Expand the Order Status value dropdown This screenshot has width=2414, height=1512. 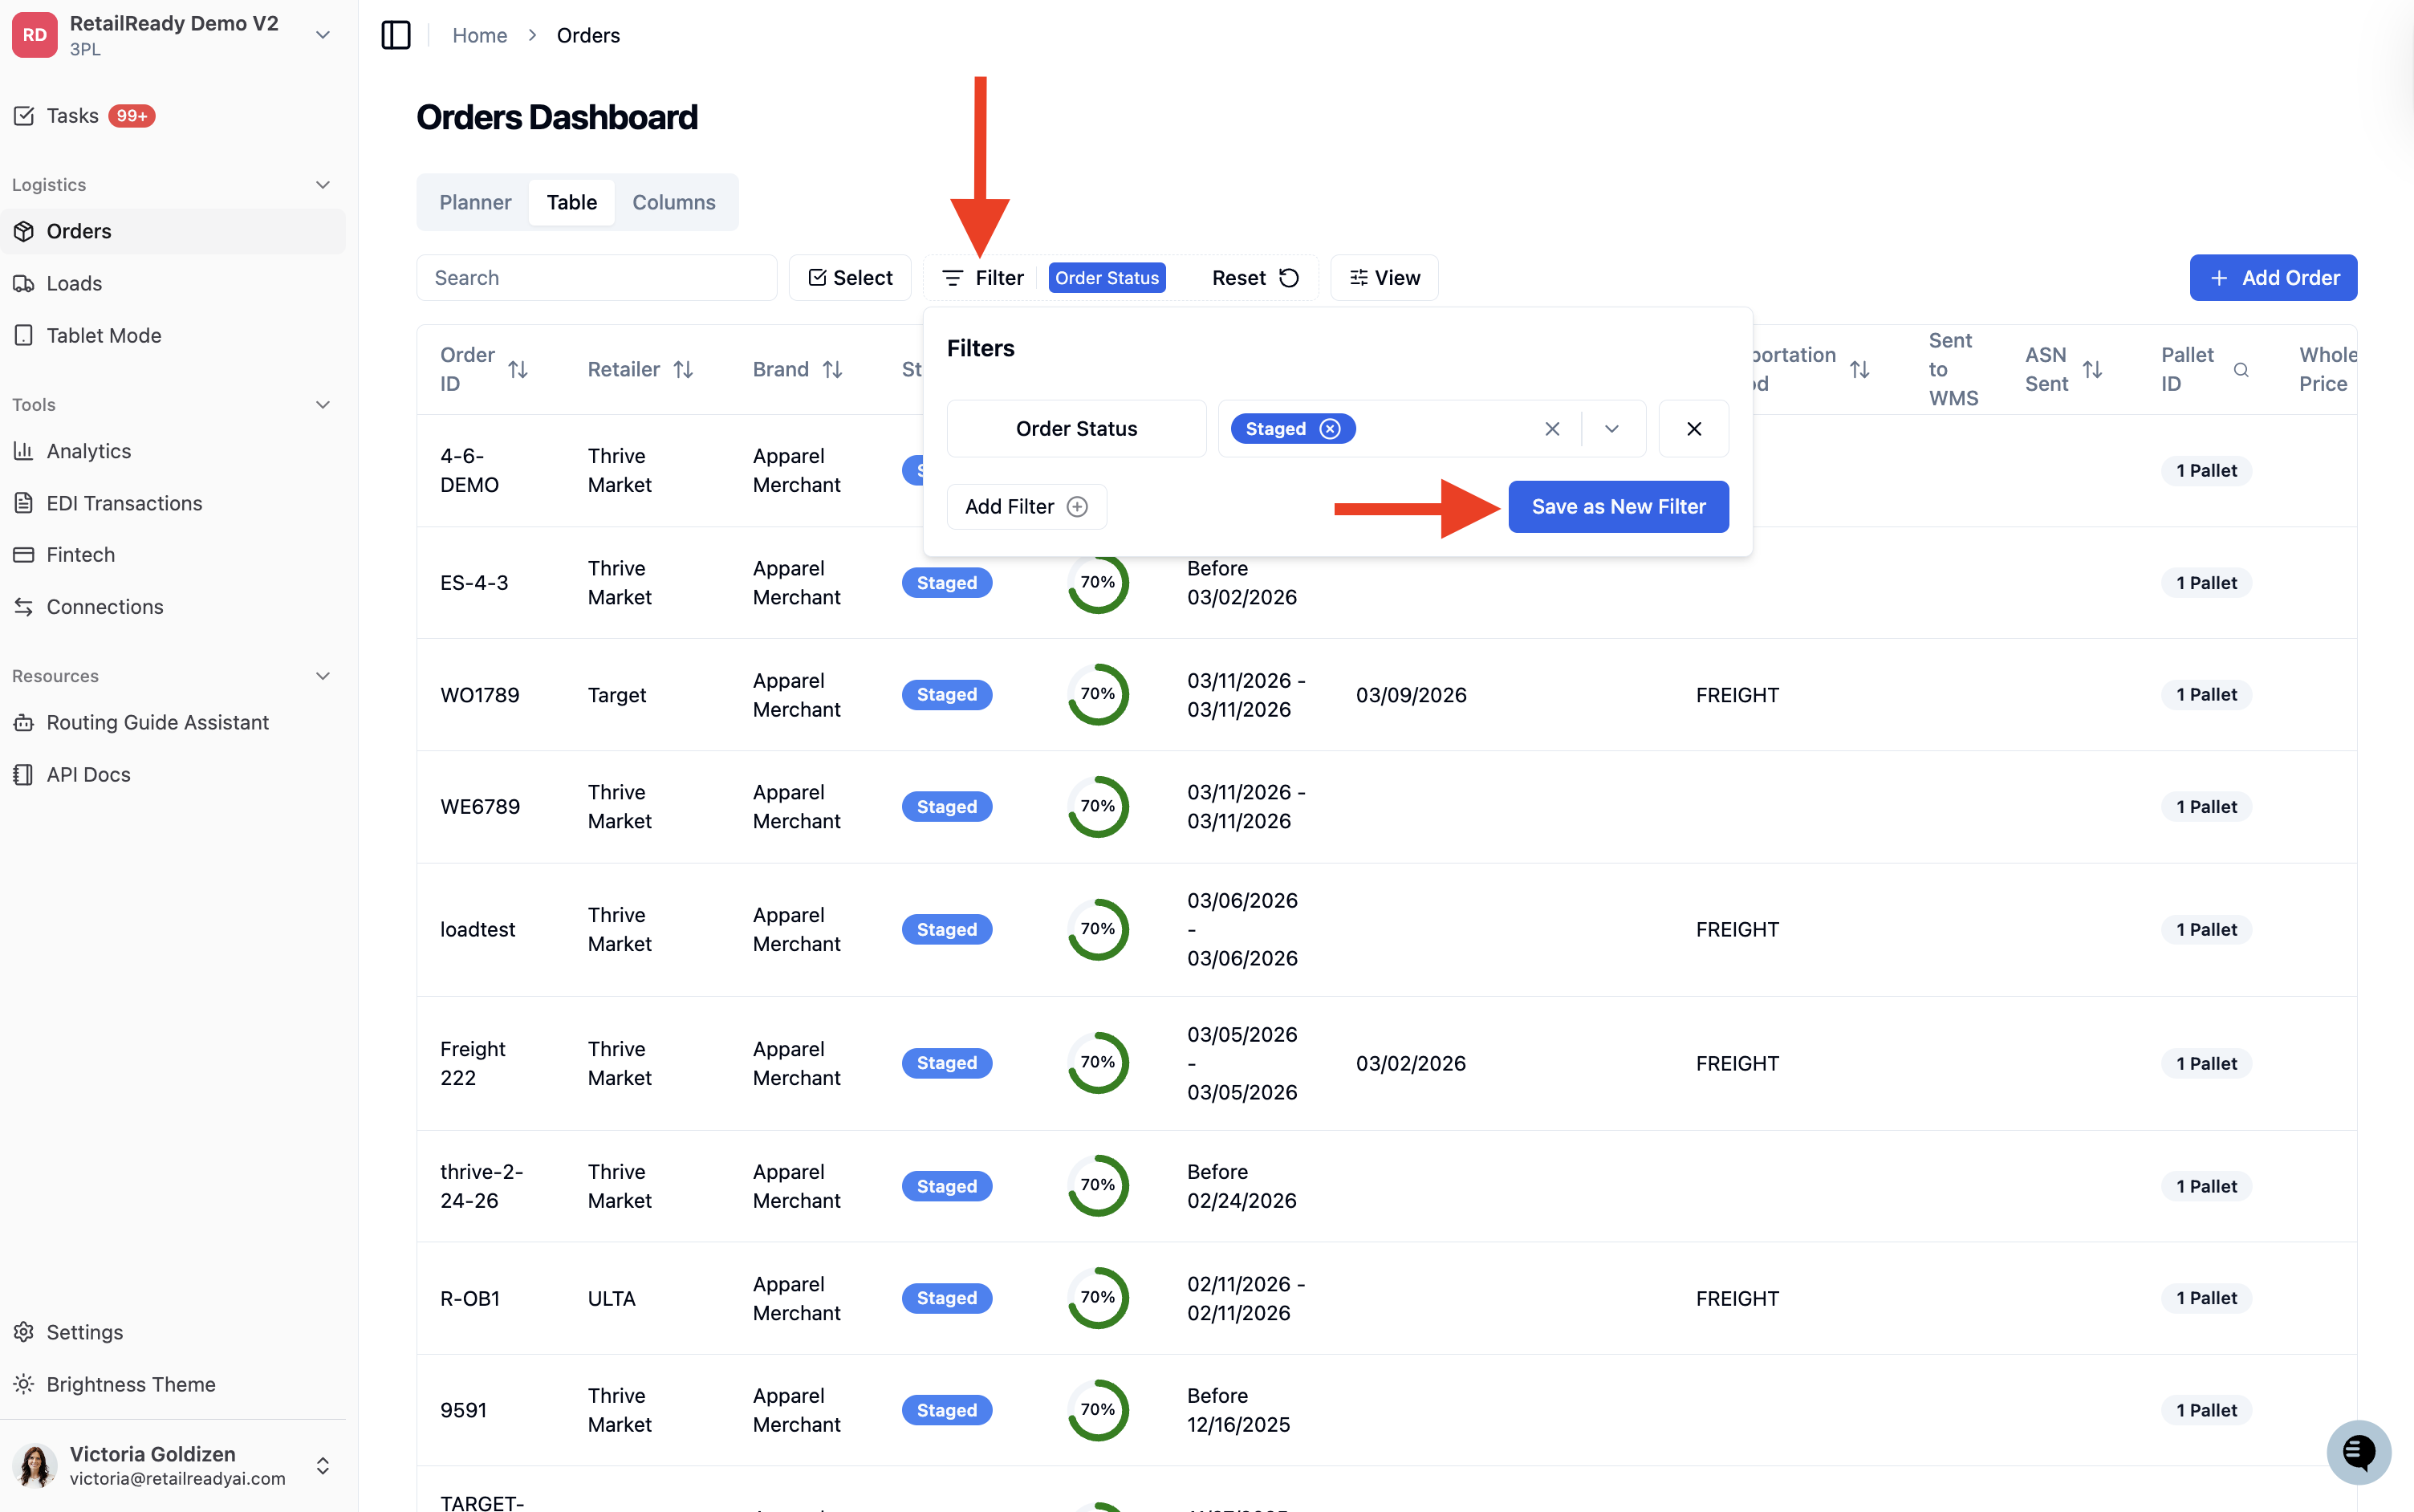[1611, 429]
